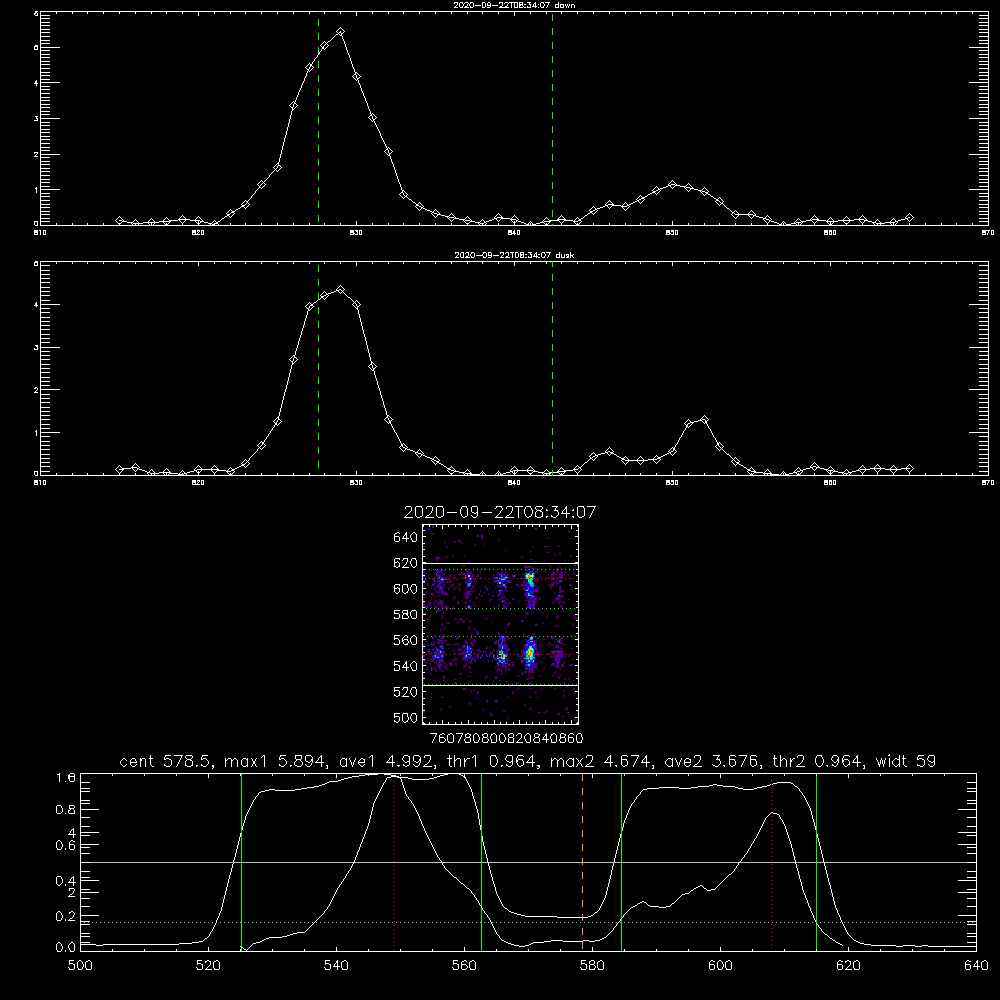Click bottom plot x-axis label 540
Viewport: 1000px width, 1000px height.
coord(336,966)
